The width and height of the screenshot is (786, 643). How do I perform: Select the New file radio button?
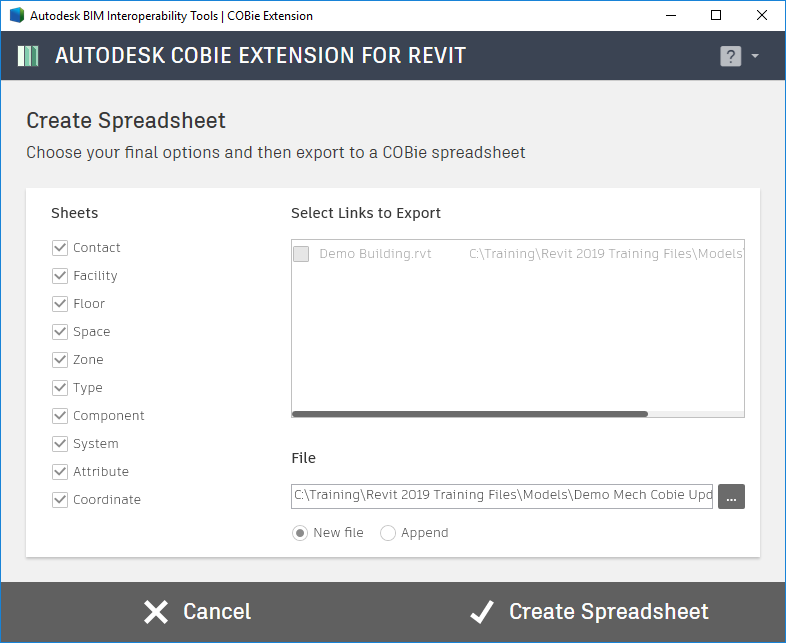300,533
